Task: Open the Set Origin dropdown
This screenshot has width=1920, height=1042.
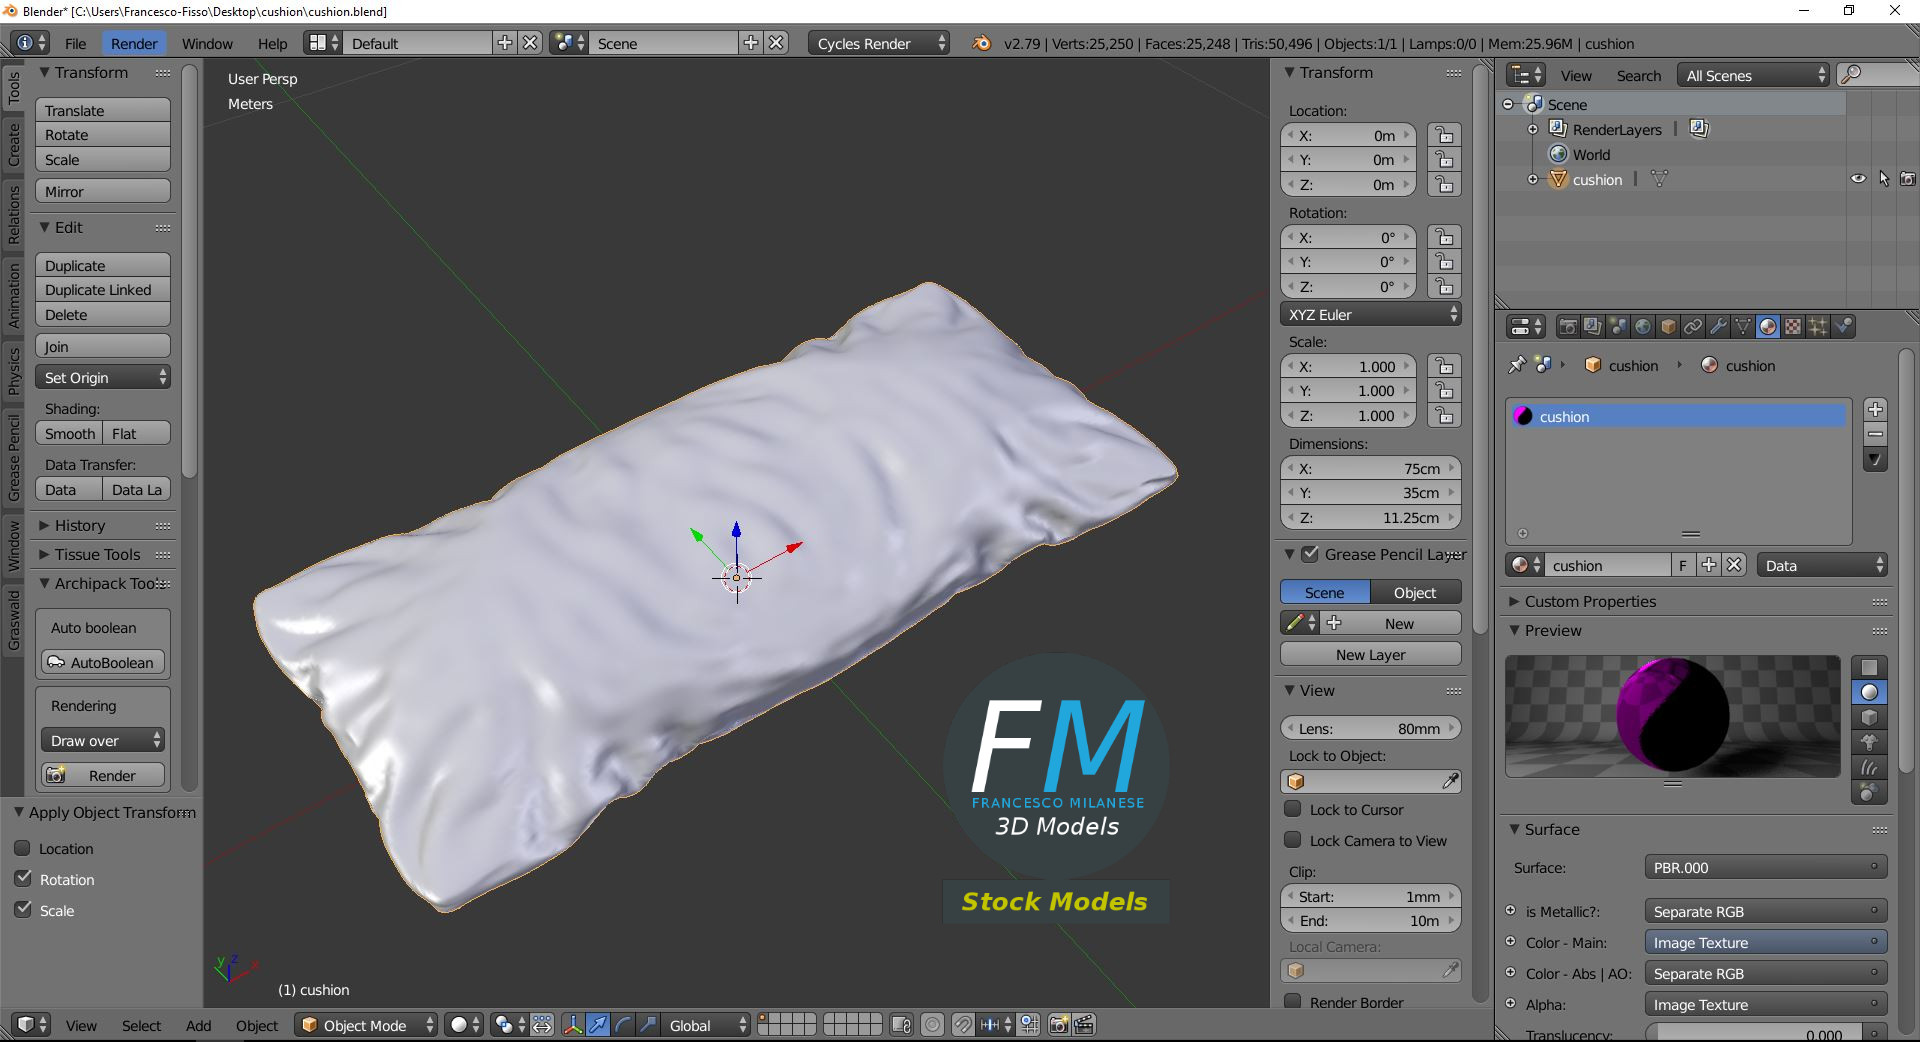Action: 103,377
